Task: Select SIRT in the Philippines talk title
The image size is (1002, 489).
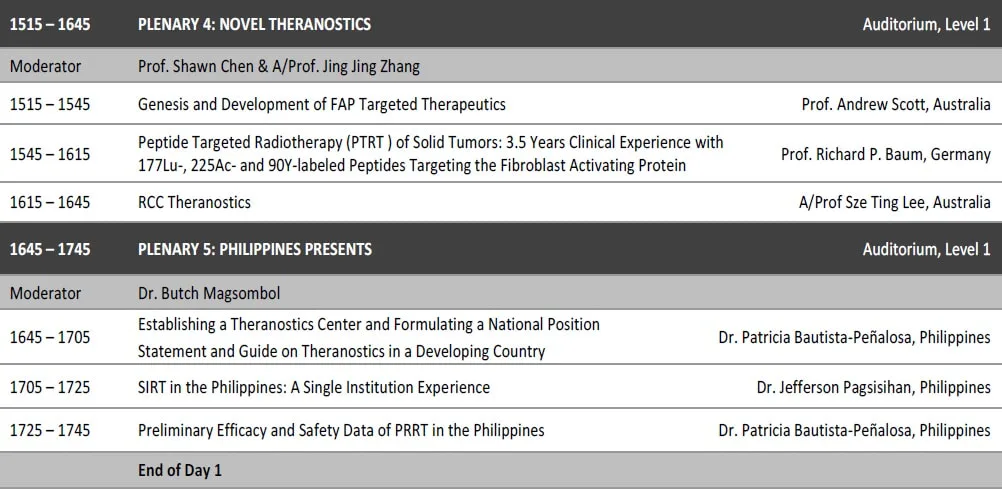Action: [314, 387]
